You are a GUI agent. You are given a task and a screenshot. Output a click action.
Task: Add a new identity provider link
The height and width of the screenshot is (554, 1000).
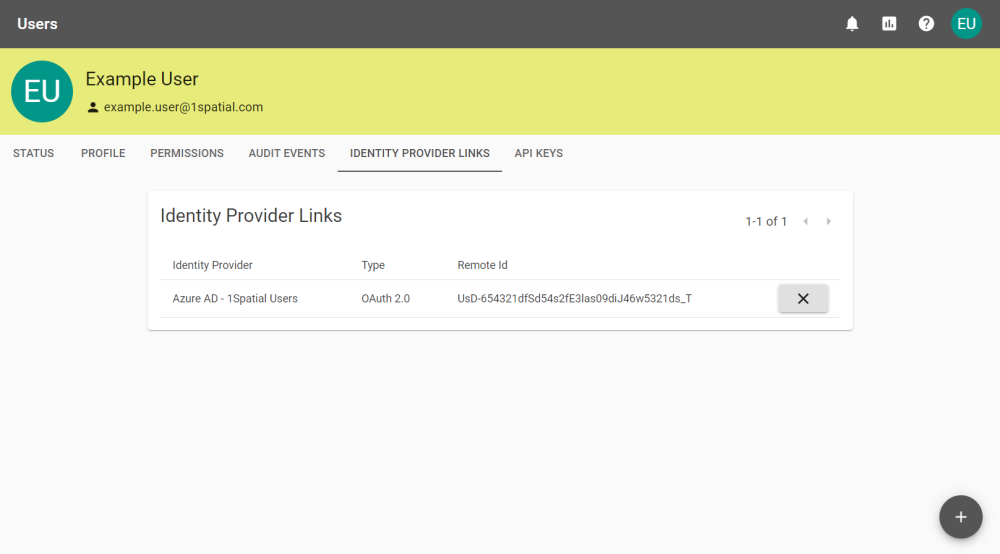click(x=960, y=517)
